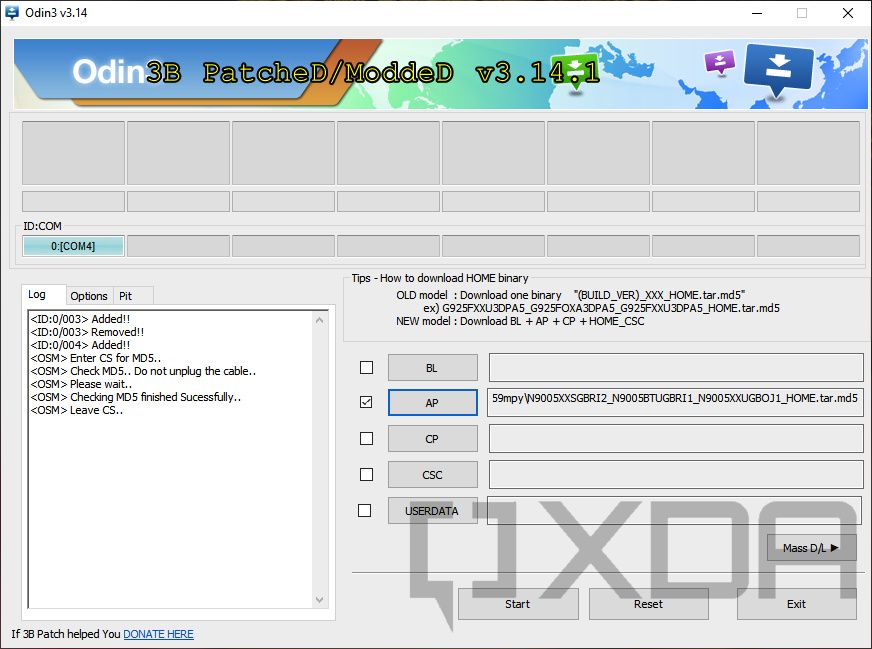Click the pink device-sync icon in the header
This screenshot has height=649, width=872.
click(720, 62)
